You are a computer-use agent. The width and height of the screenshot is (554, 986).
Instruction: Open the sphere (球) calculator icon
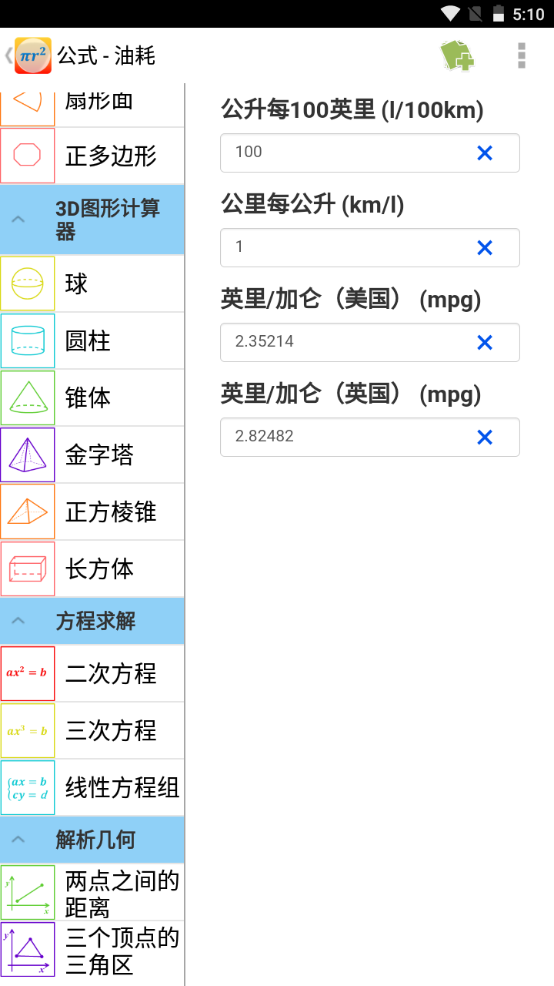[x=28, y=284]
